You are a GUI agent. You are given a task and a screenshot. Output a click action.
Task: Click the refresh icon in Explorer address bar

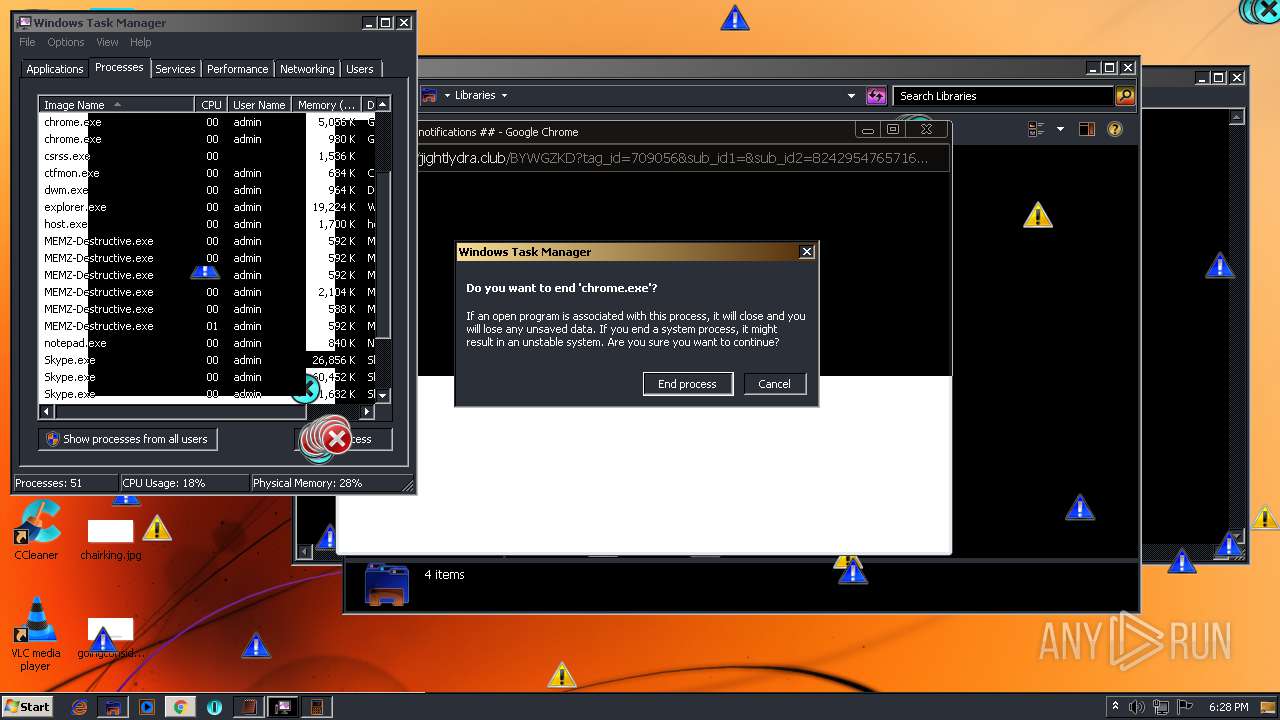876,96
